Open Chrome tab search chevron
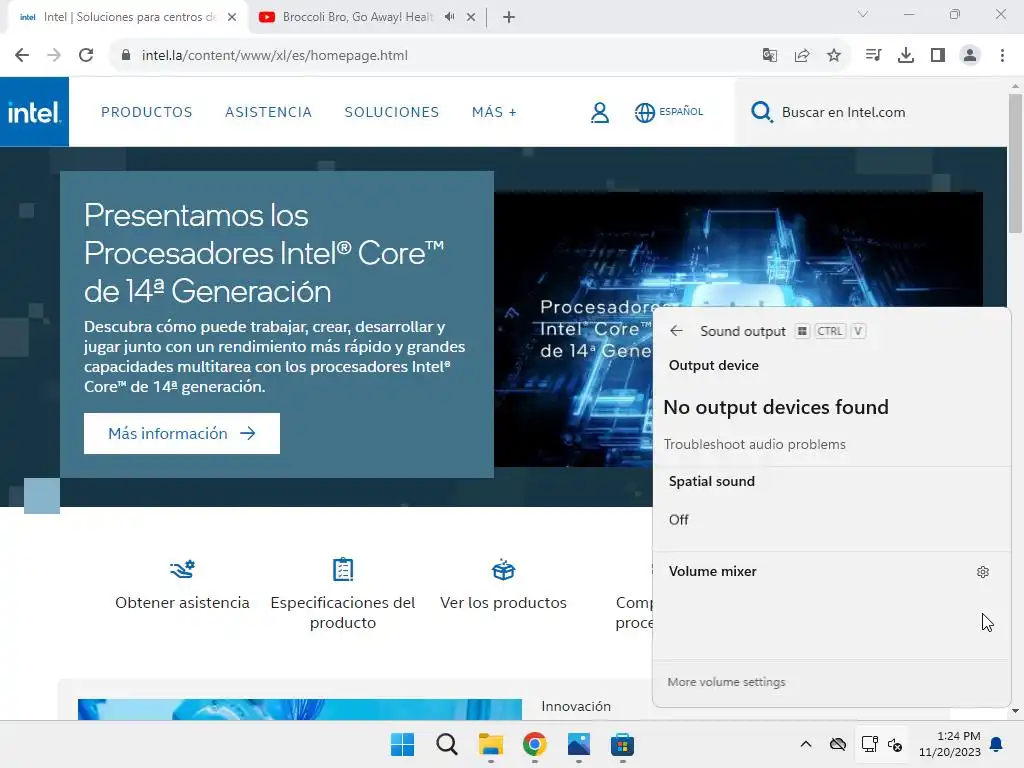Viewport: 1024px width, 768px height. tap(863, 14)
